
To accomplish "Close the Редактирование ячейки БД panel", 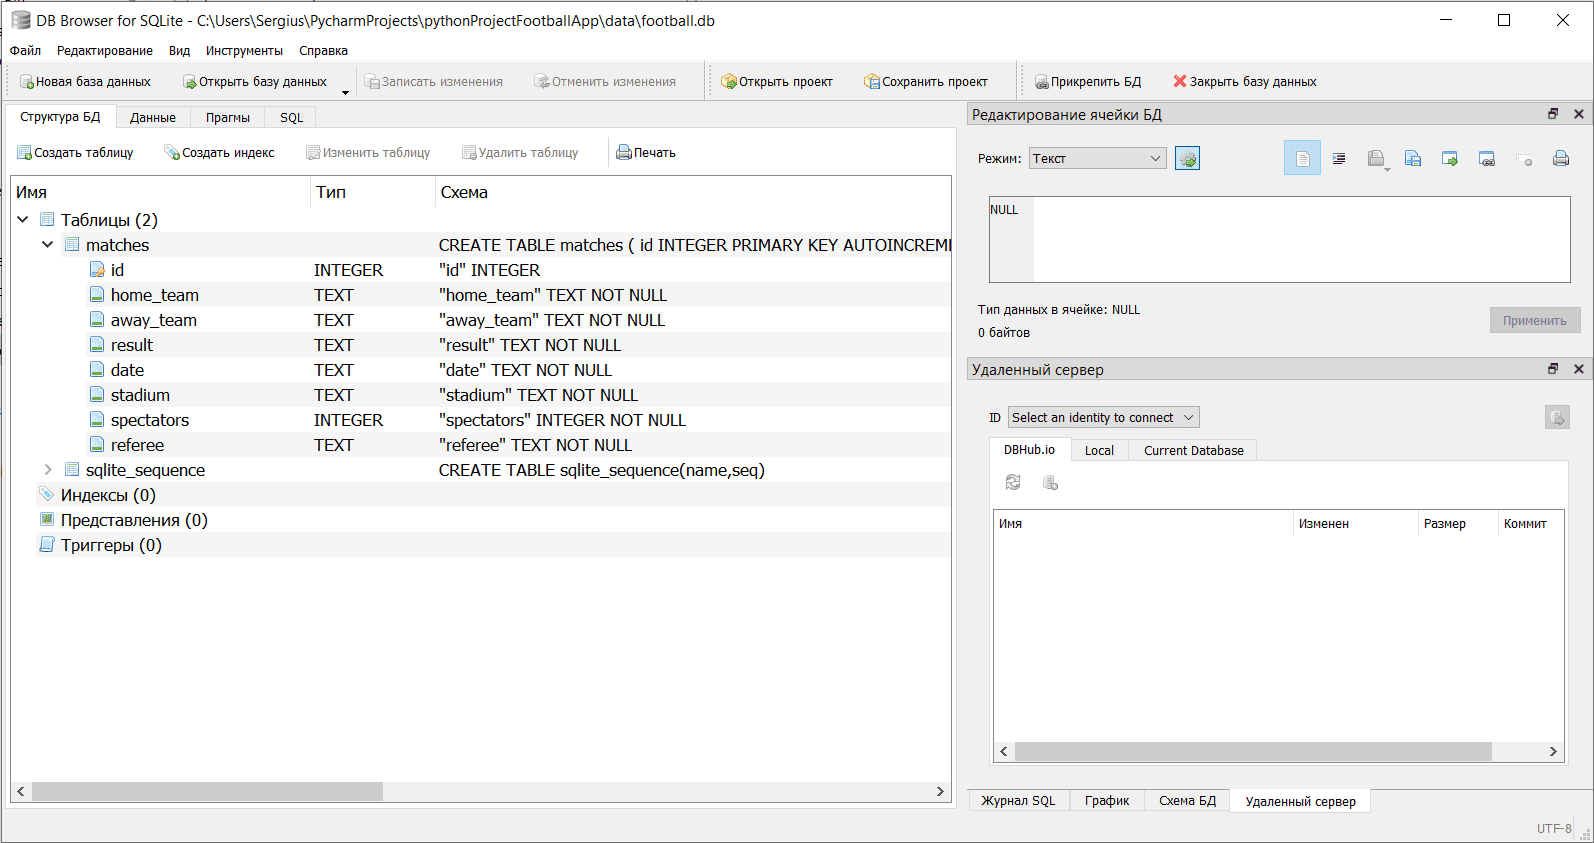I will [x=1579, y=114].
